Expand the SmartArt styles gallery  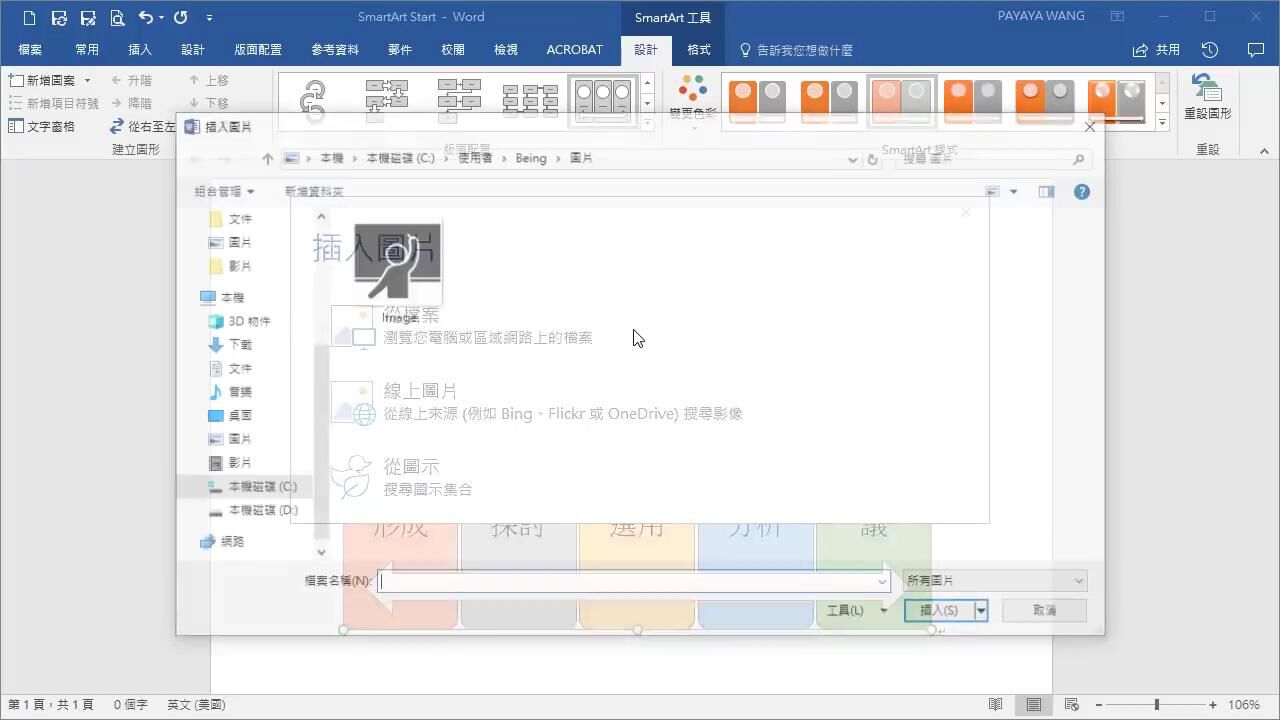pyautogui.click(x=1162, y=122)
